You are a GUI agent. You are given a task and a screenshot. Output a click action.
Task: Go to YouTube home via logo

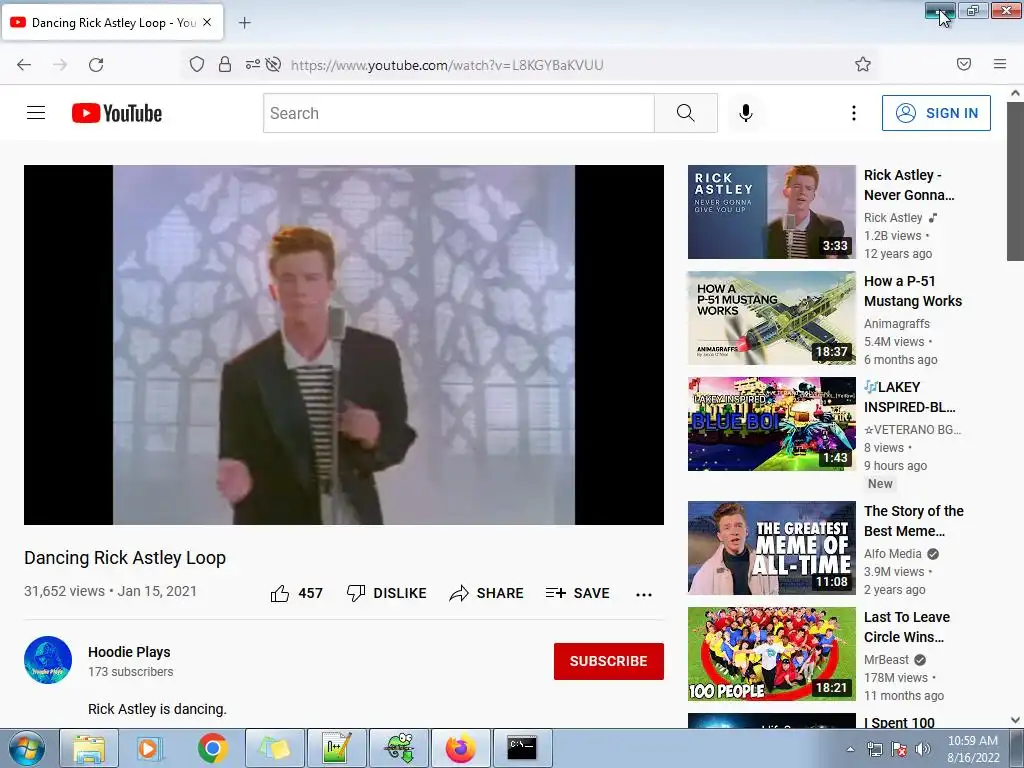(117, 113)
